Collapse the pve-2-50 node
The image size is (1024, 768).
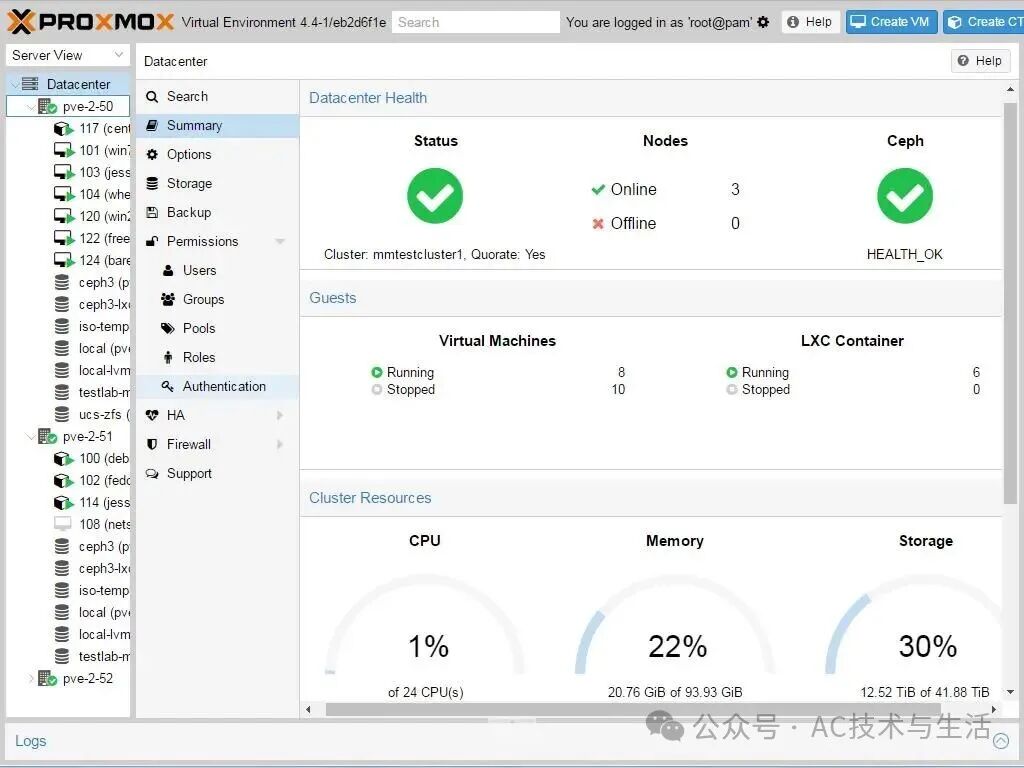tap(30, 106)
